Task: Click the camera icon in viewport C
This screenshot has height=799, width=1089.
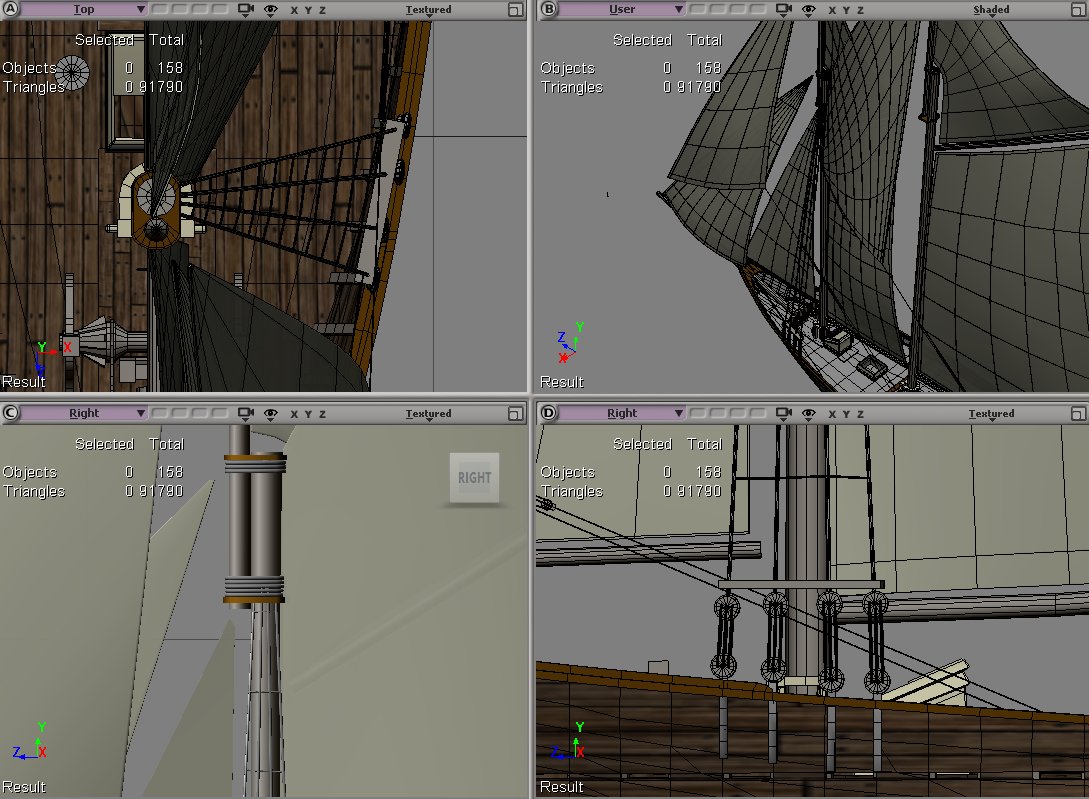Action: (x=246, y=414)
